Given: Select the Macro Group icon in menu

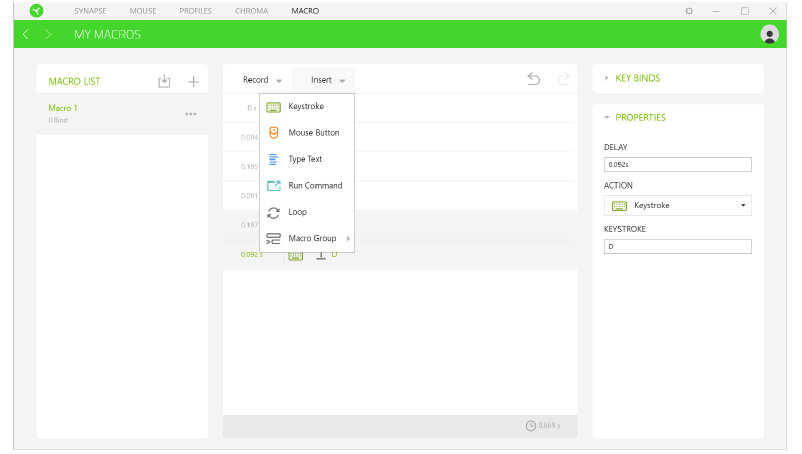Looking at the screenshot, I should [x=274, y=238].
